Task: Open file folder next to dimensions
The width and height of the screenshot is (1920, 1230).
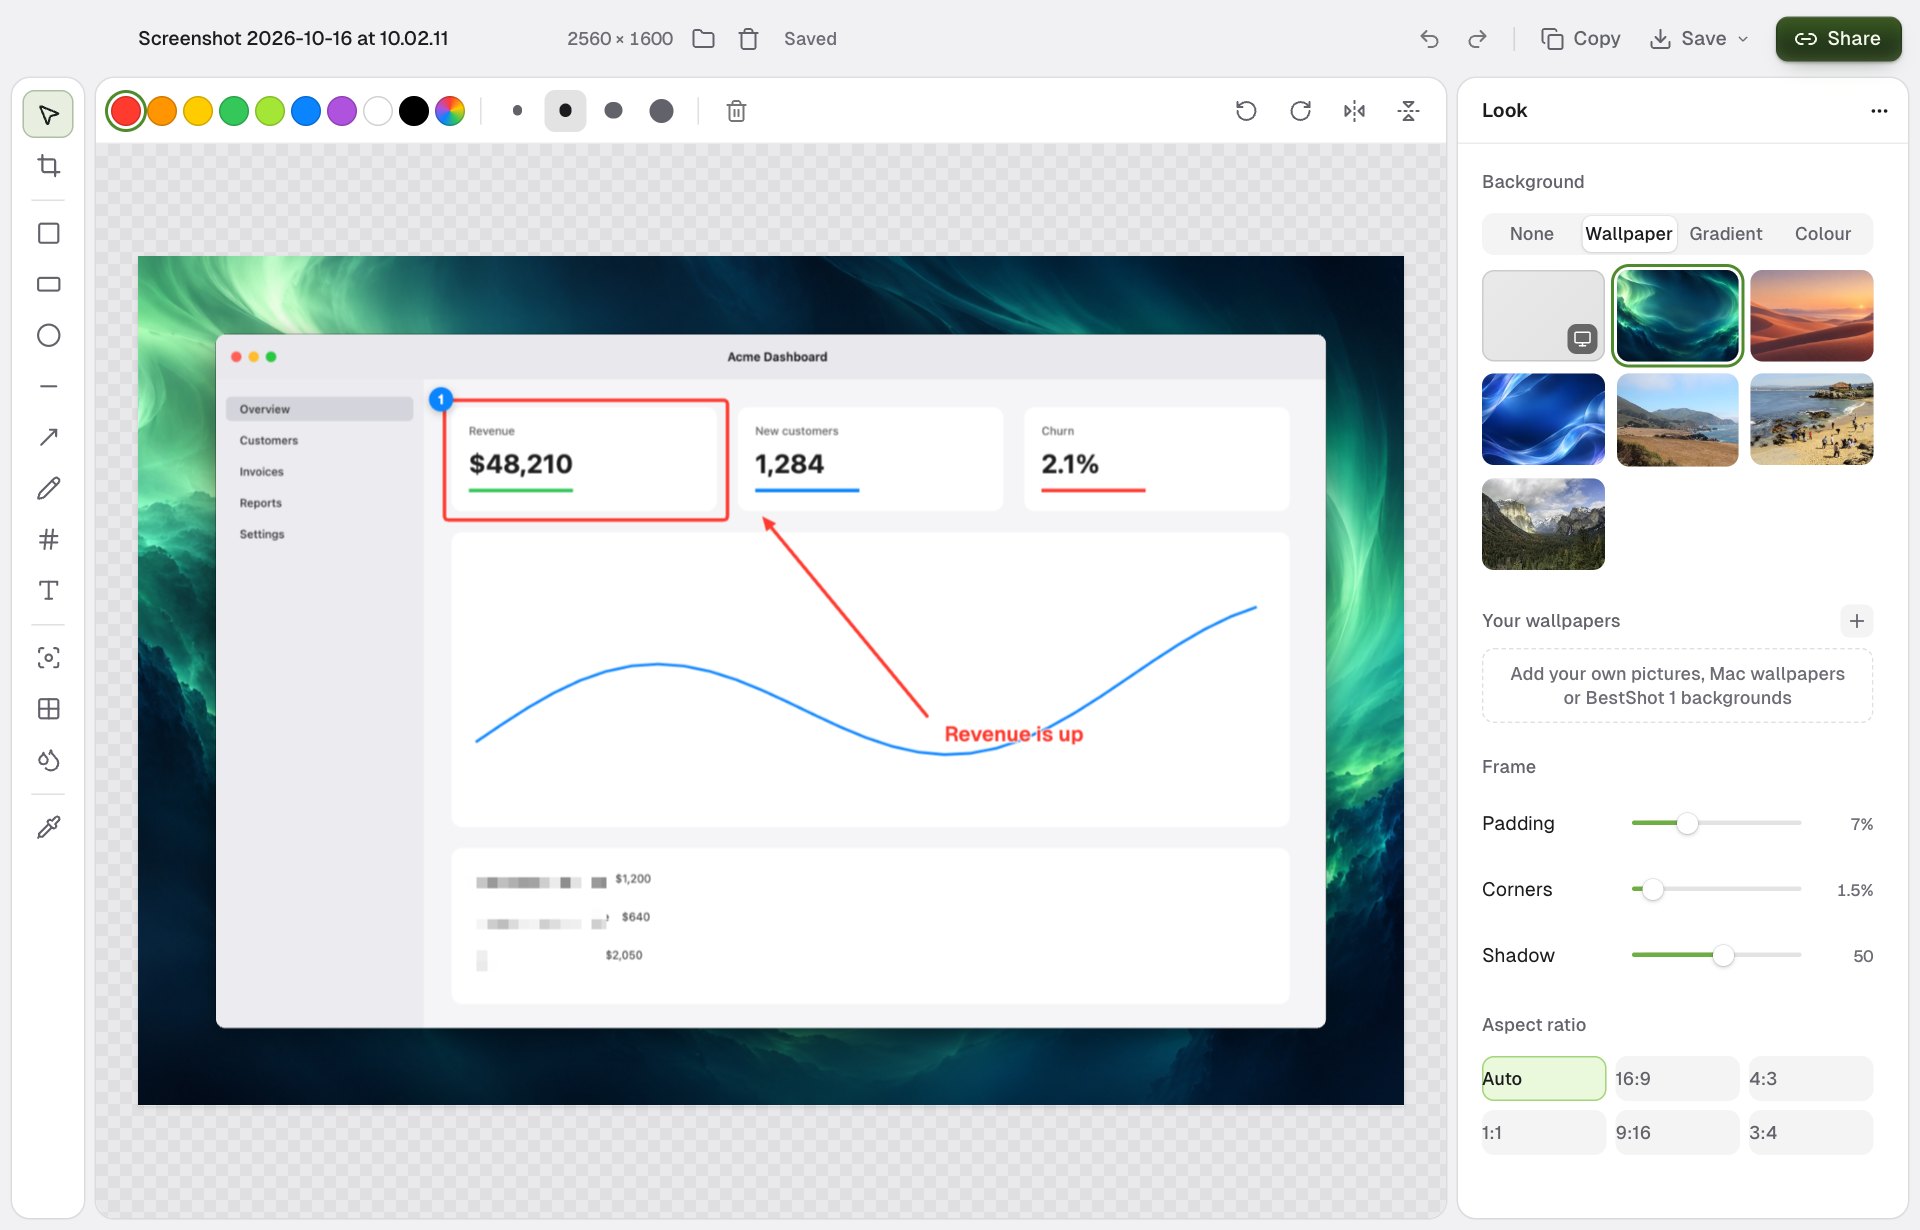Action: (x=704, y=39)
